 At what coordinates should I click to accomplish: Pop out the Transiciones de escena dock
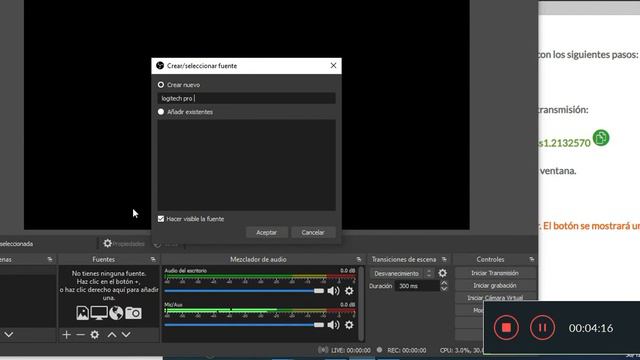444,259
